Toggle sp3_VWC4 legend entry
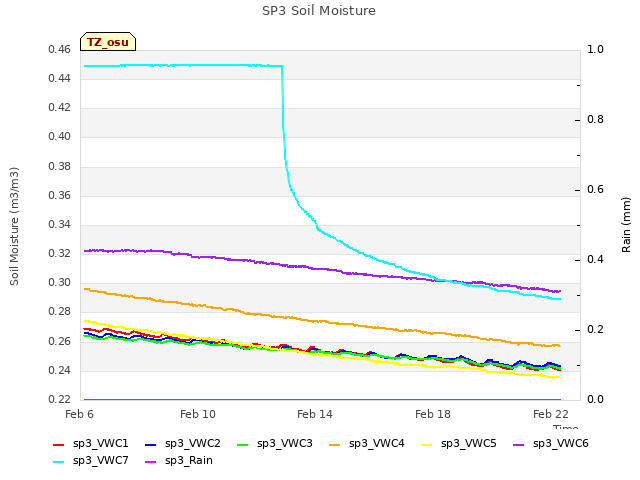The height and width of the screenshot is (480, 640). tap(367, 444)
